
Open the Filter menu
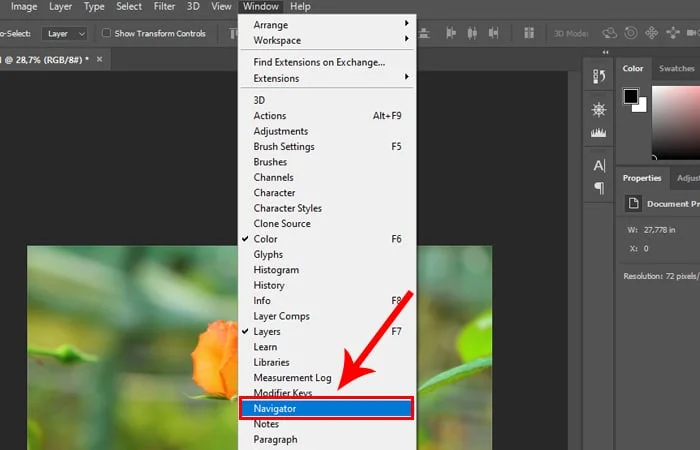pyautogui.click(x=164, y=7)
